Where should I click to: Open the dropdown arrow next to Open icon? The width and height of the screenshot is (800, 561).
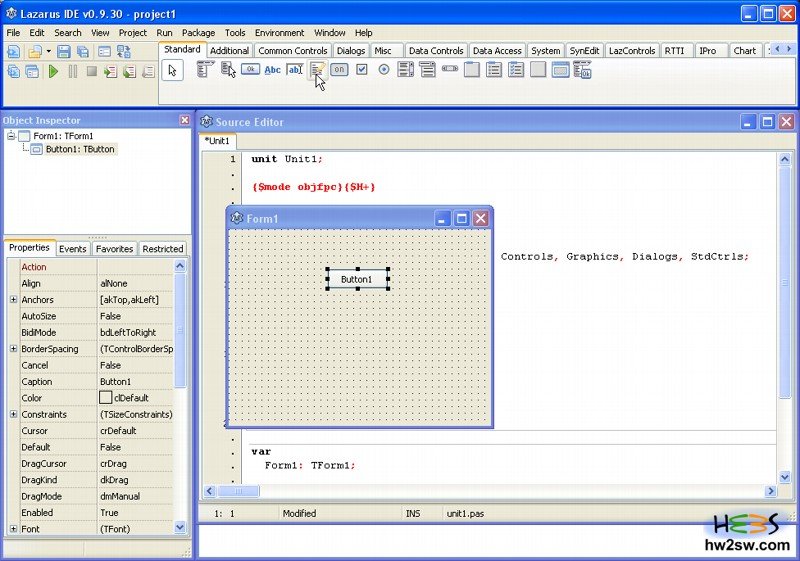coord(48,51)
